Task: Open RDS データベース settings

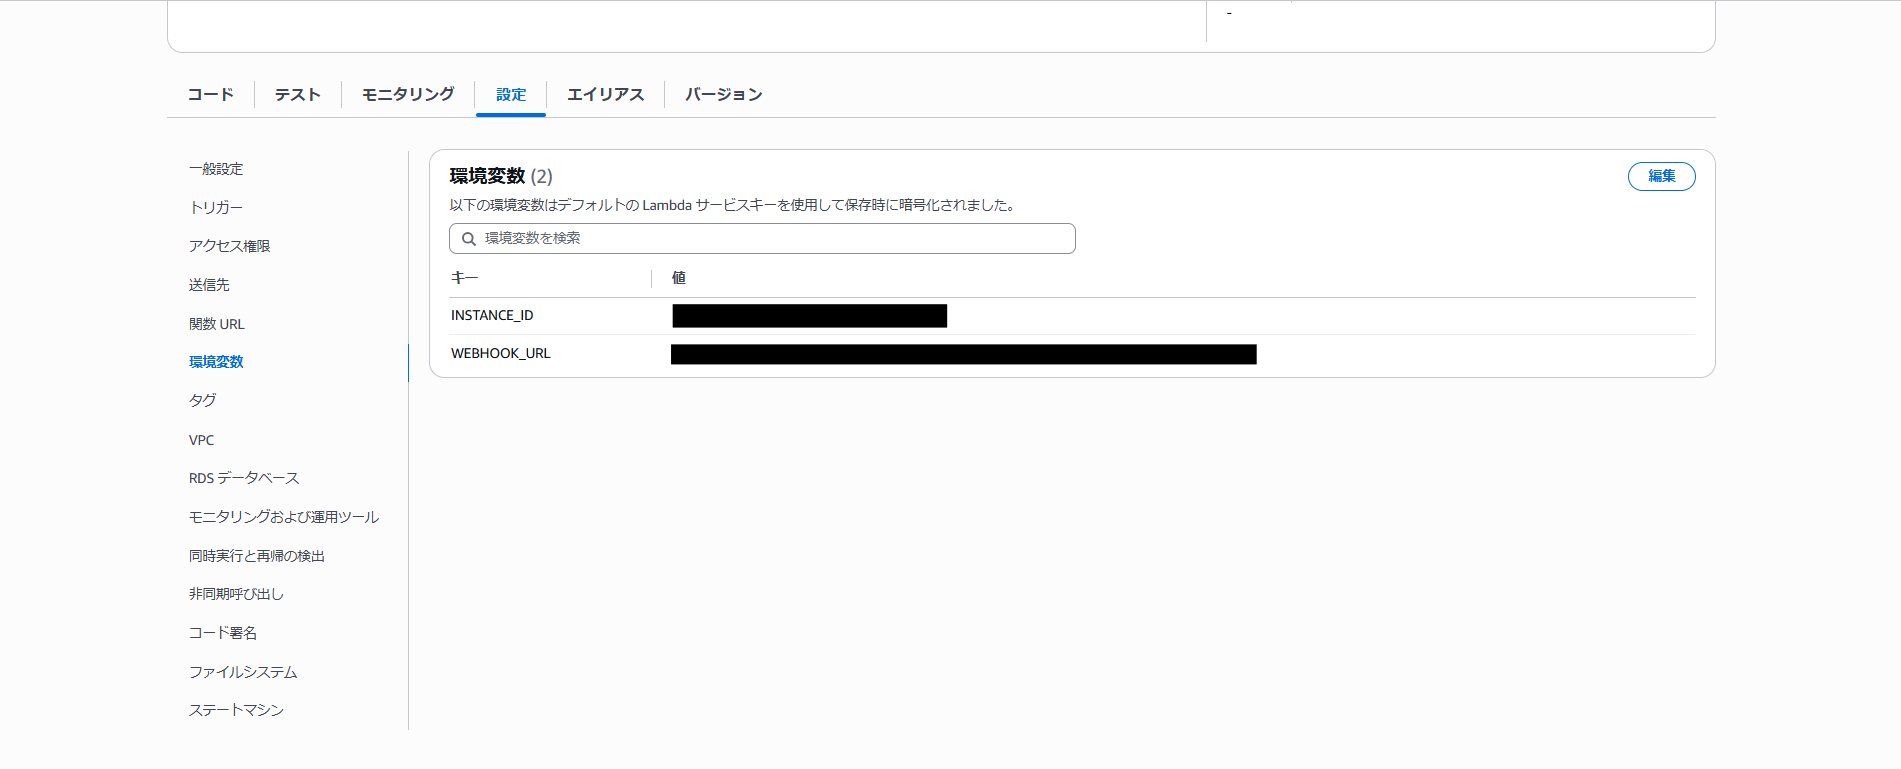Action: click(244, 478)
